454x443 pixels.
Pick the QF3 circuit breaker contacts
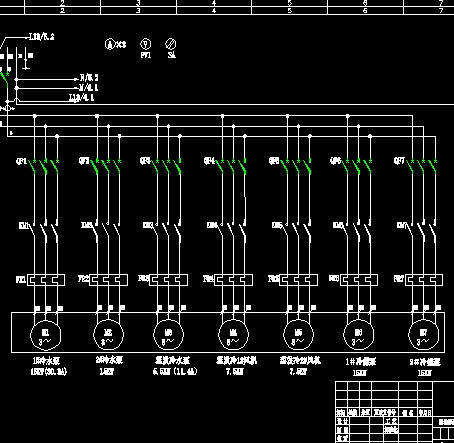tap(167, 166)
